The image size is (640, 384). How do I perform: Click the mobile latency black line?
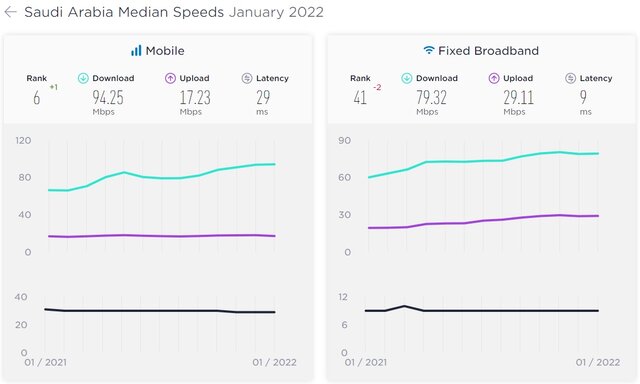[x=160, y=311]
